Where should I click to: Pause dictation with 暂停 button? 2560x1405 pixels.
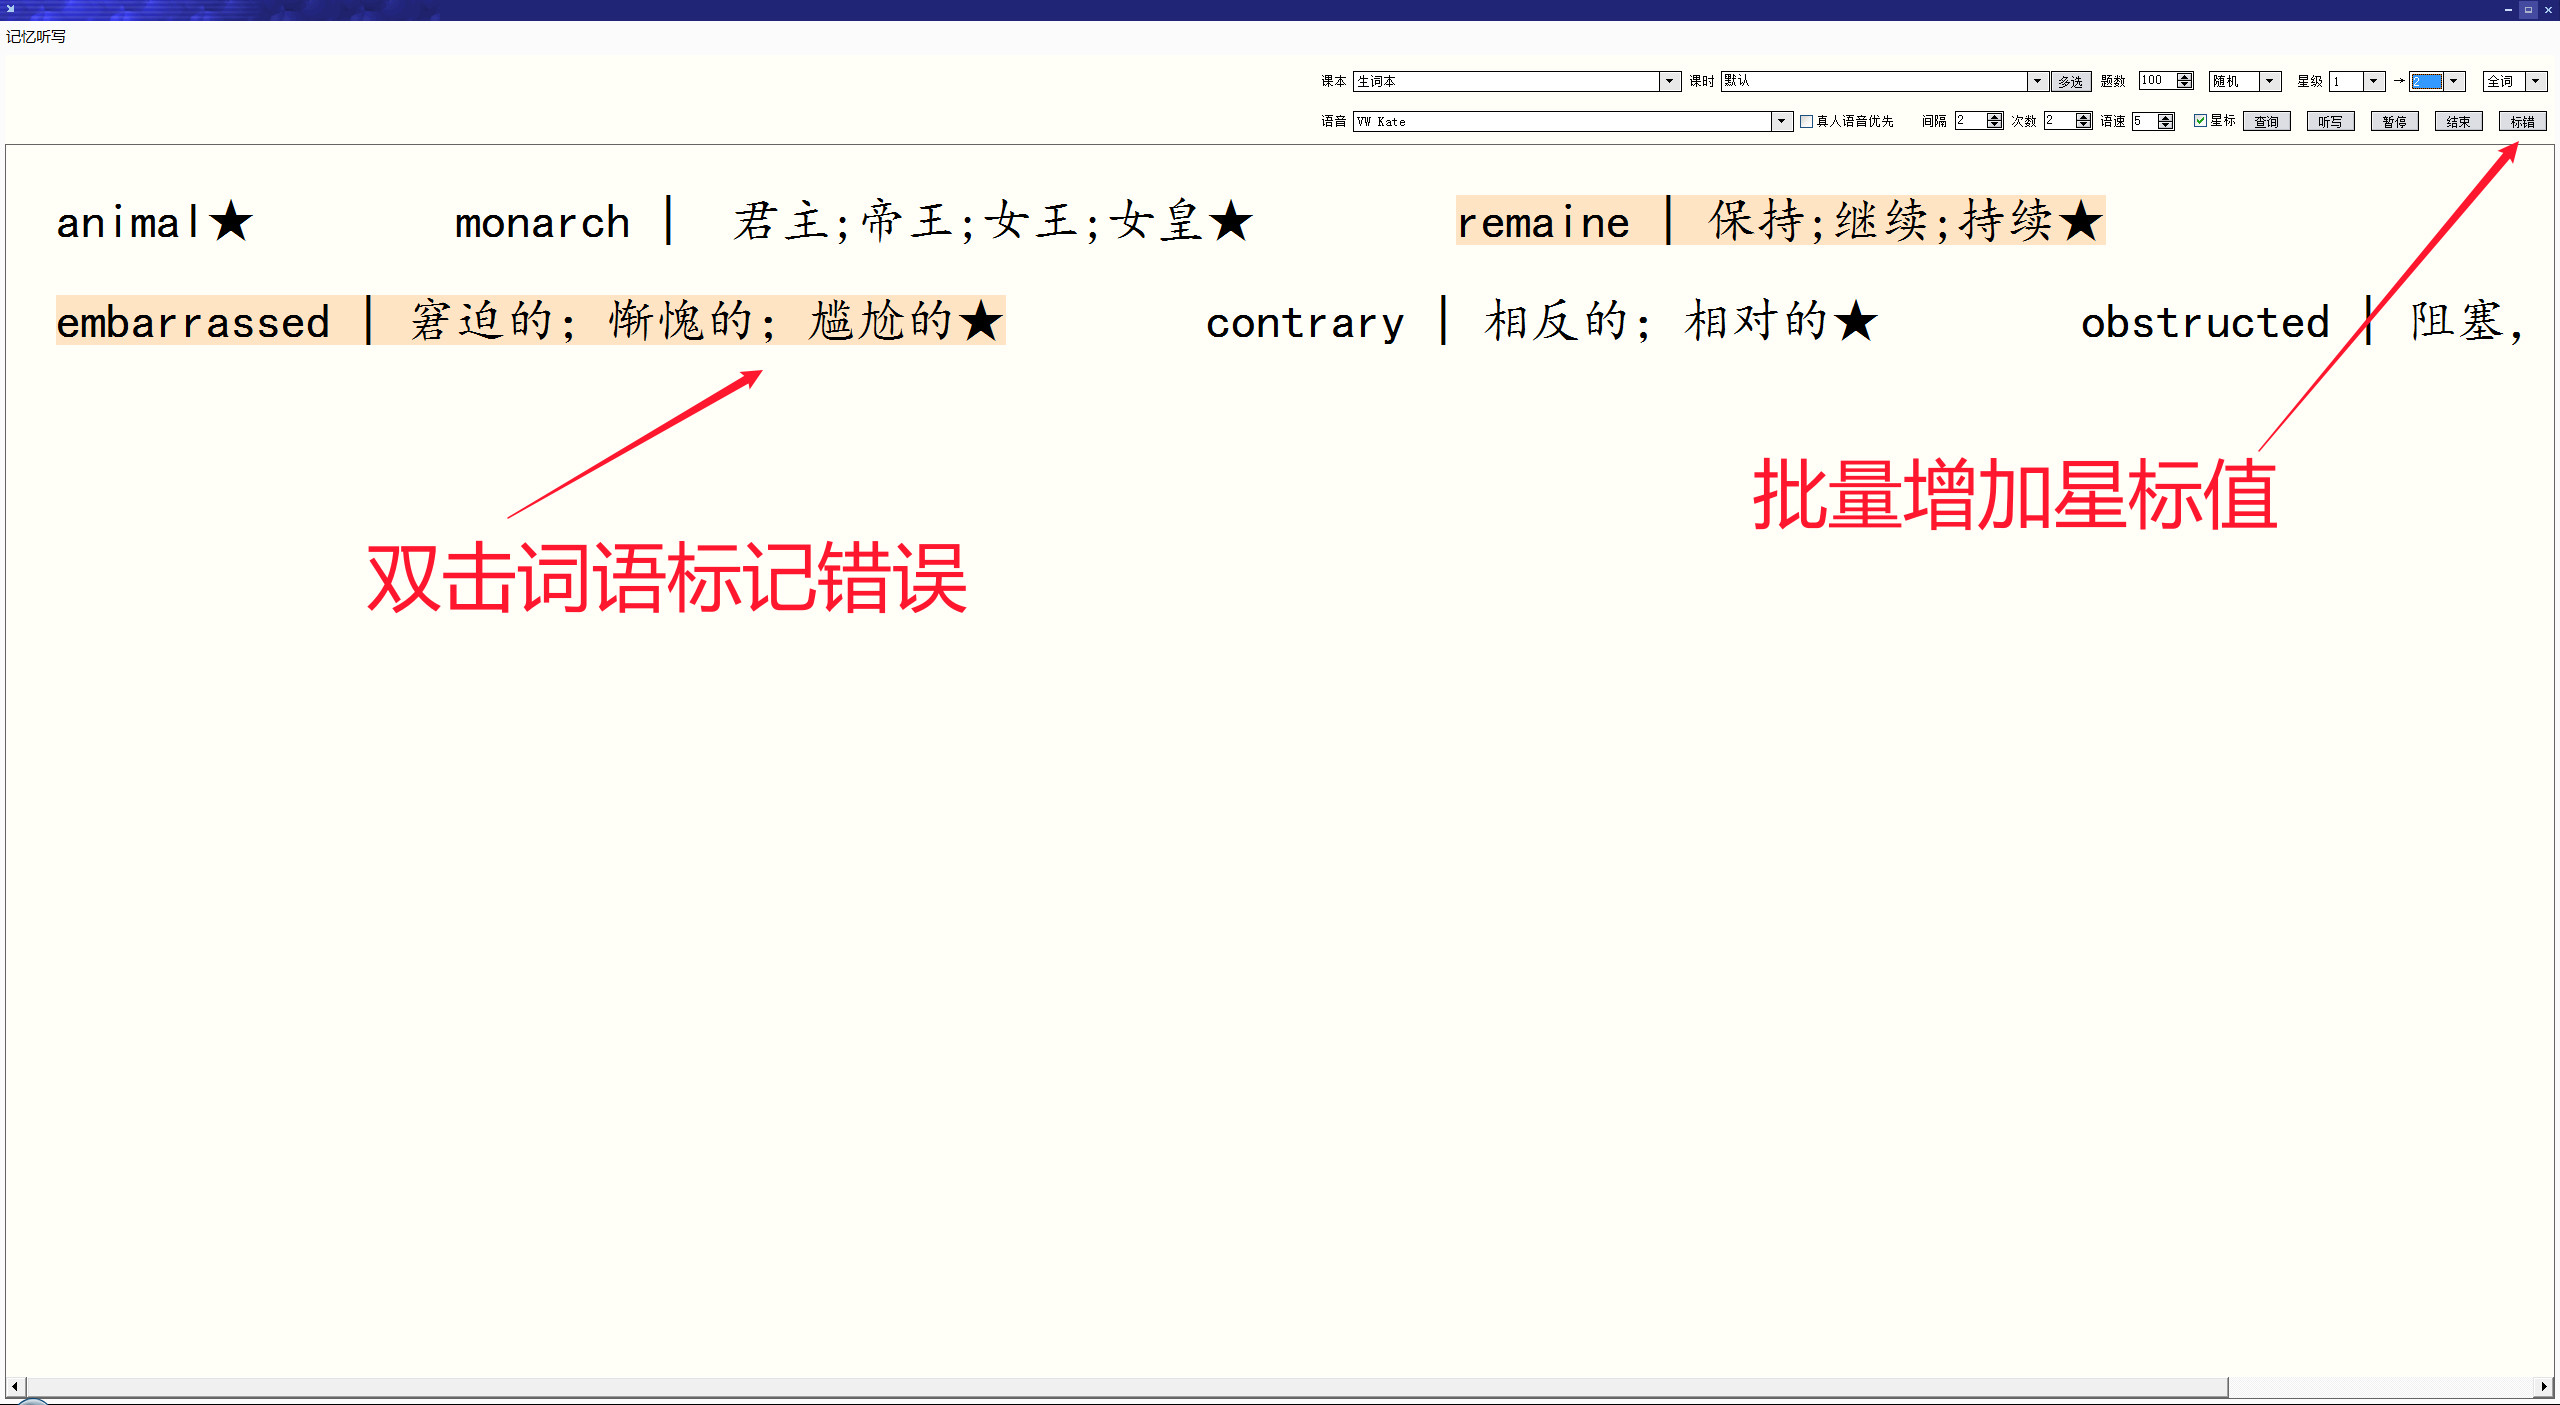click(x=2394, y=121)
